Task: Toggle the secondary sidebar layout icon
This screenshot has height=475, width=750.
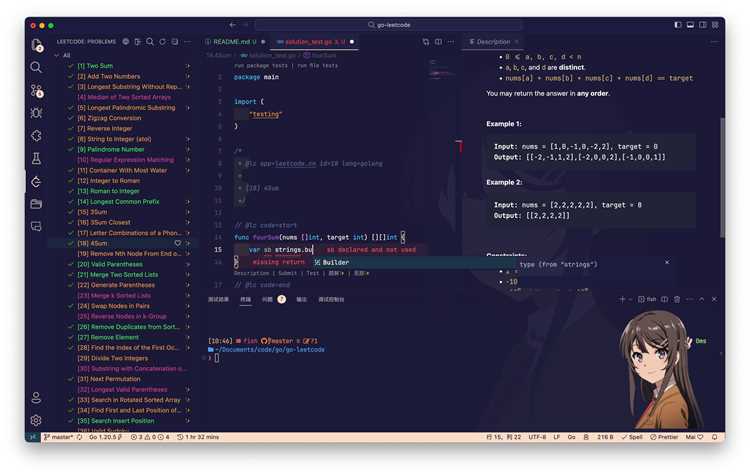Action: pos(703,25)
